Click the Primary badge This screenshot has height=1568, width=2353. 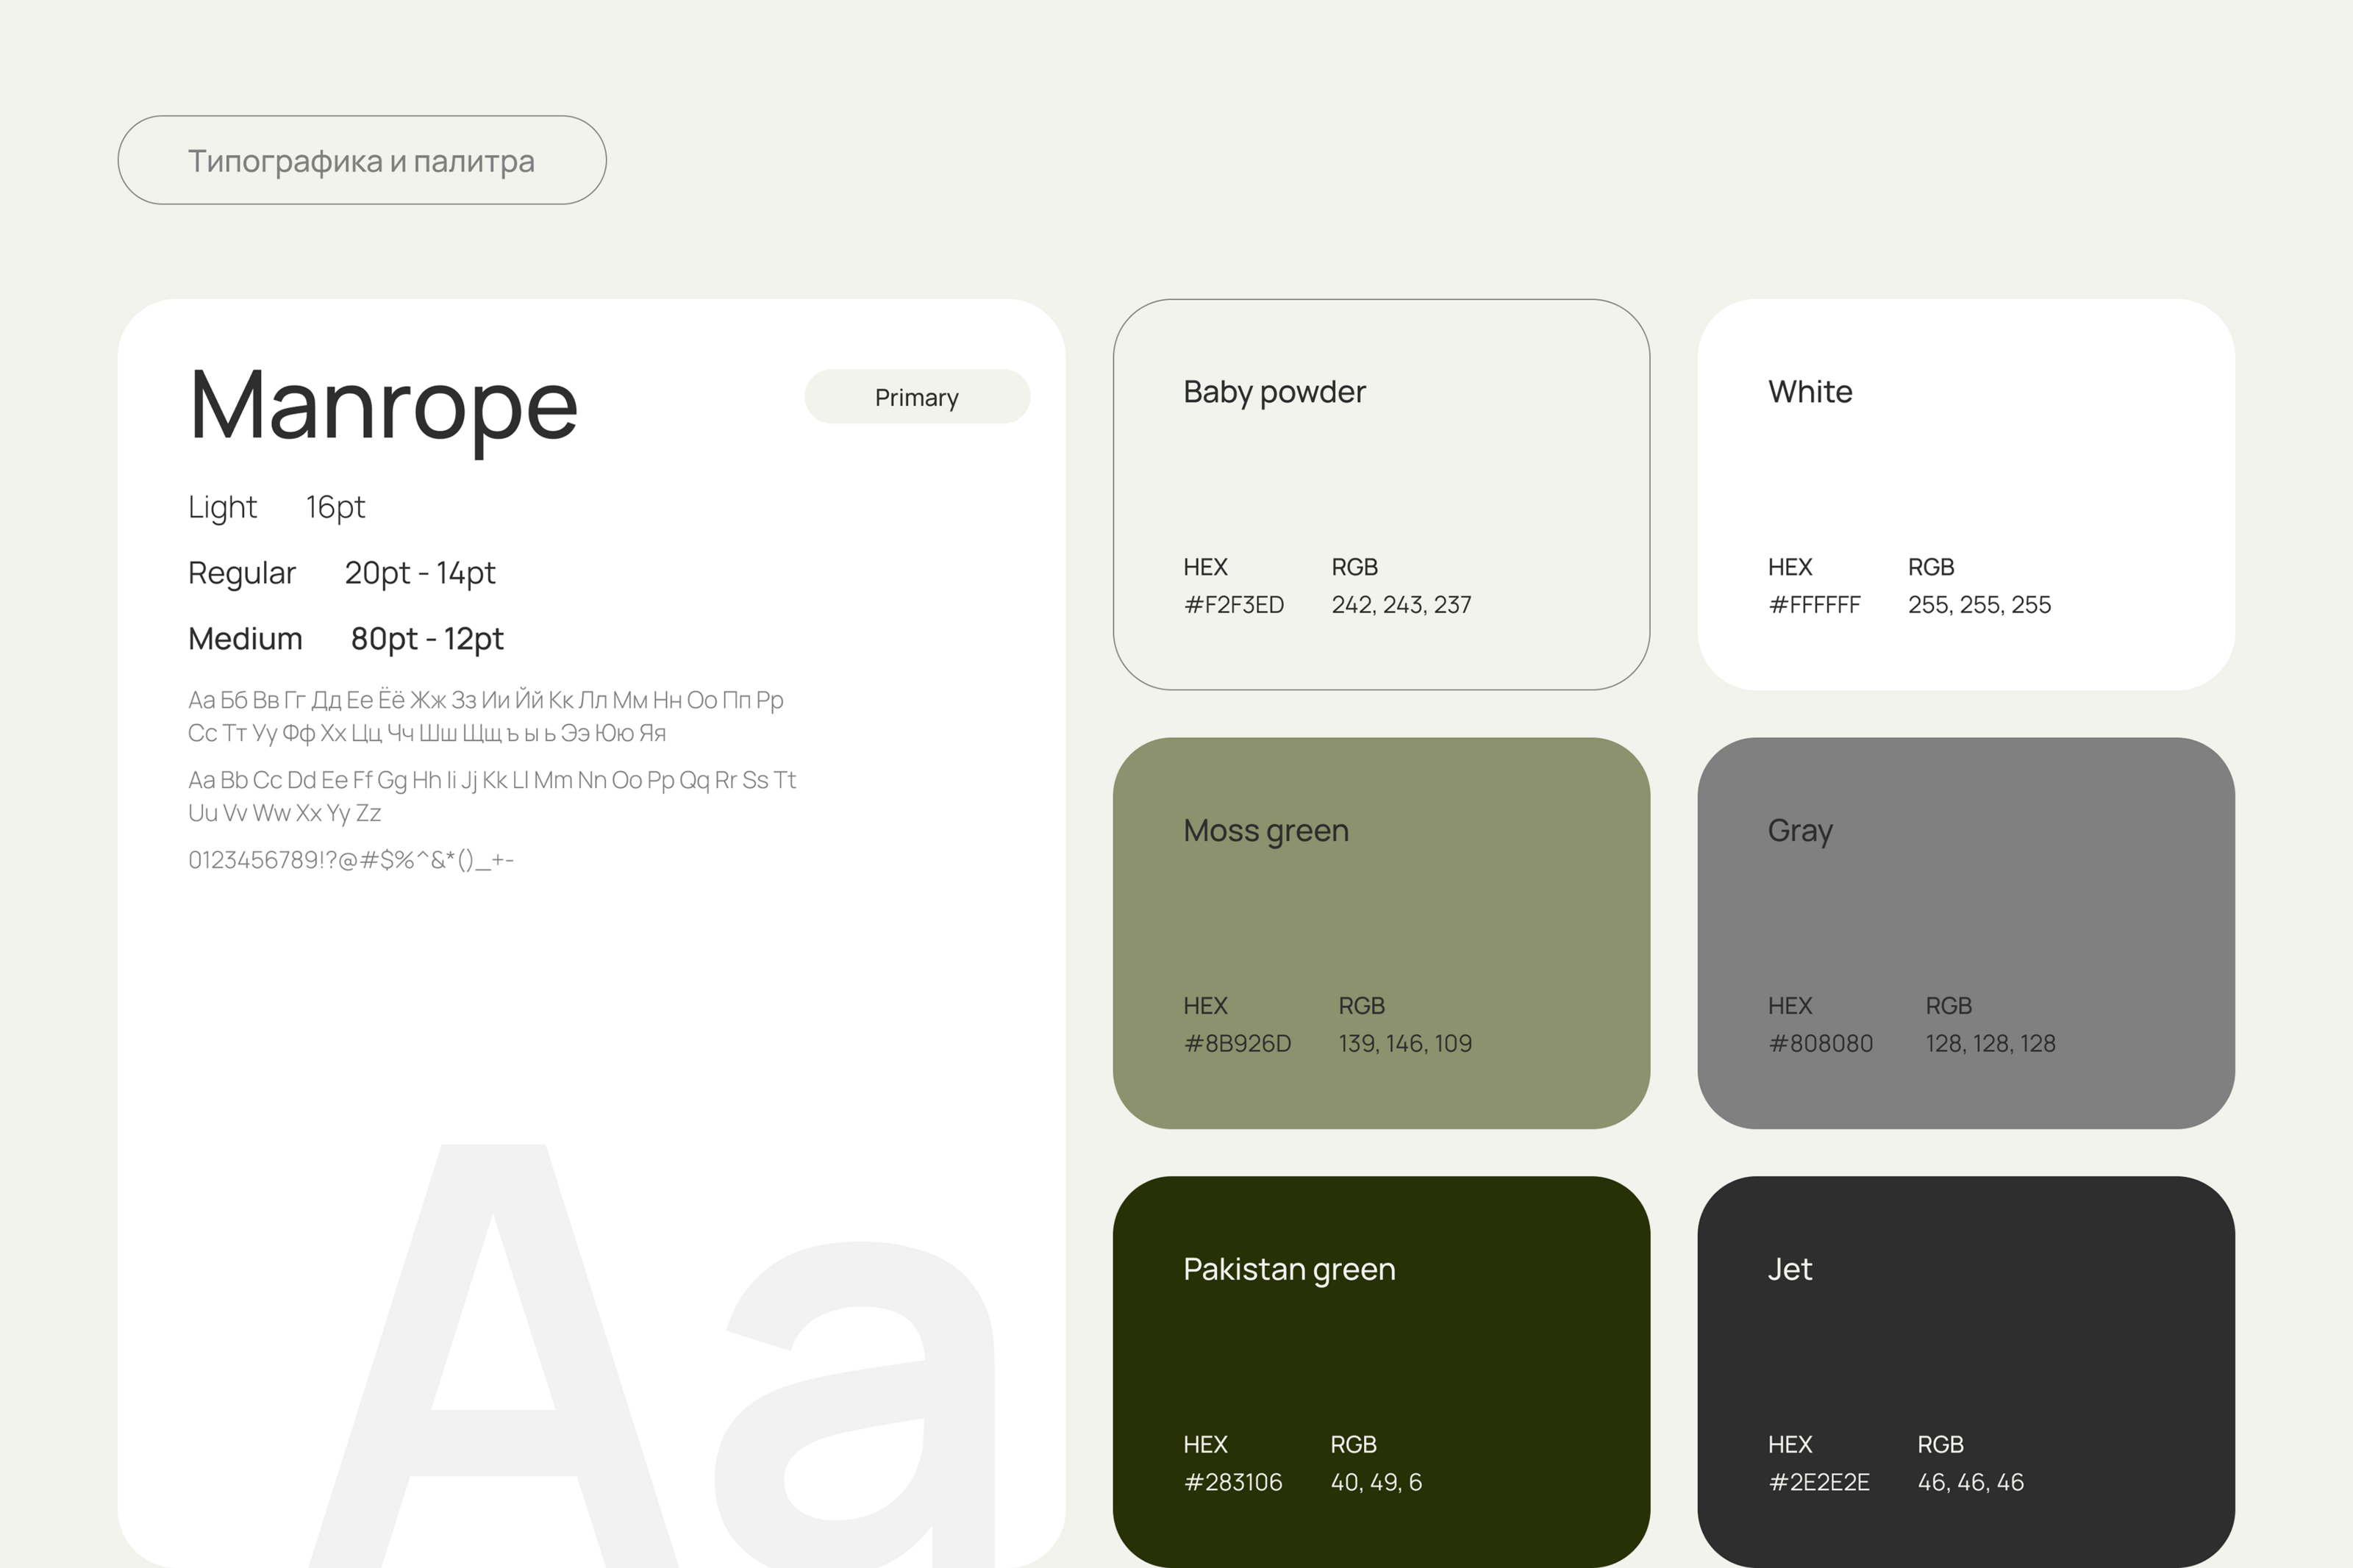click(916, 397)
